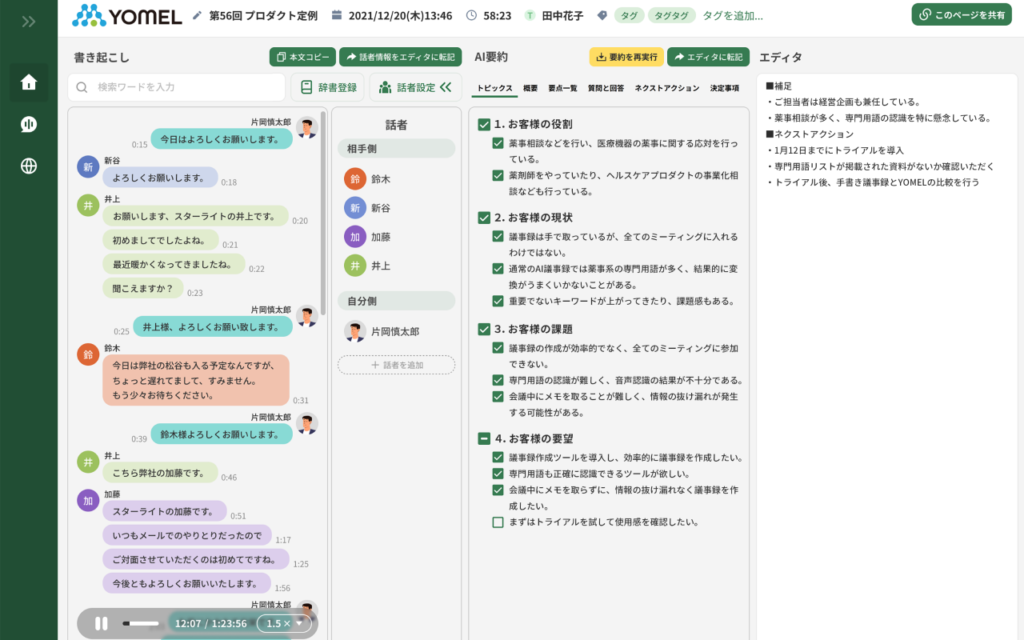Viewport: 1024px width, 640px height.
Task: Go to Home in left sidebar
Action: 28,82
